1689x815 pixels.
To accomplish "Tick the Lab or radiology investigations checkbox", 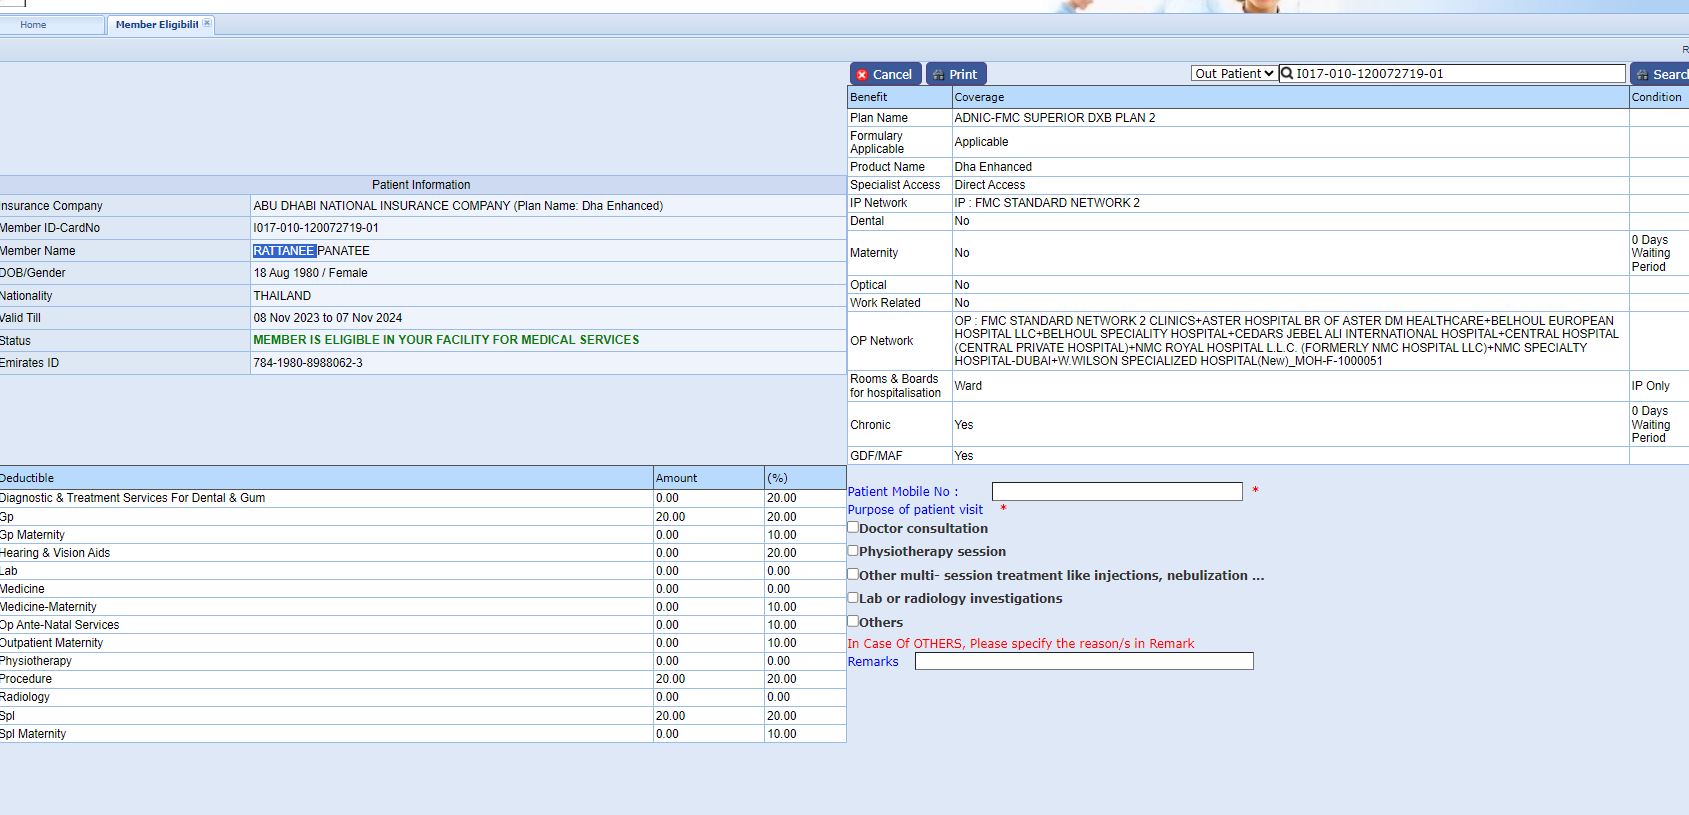I will [853, 597].
